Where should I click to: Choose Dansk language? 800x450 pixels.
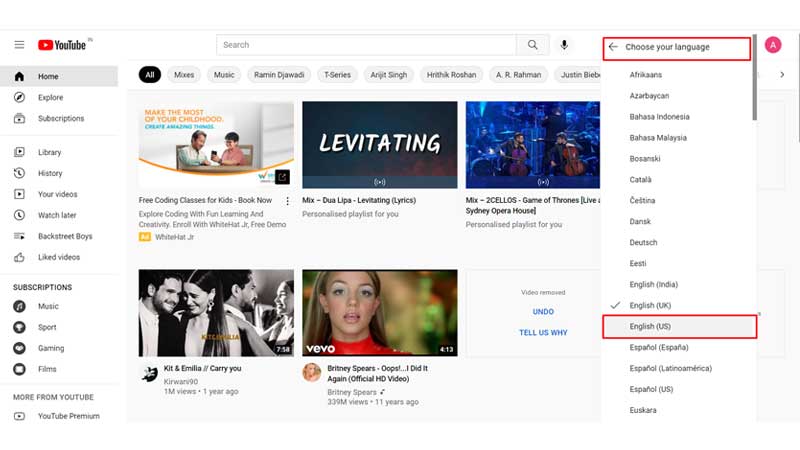coord(679,221)
